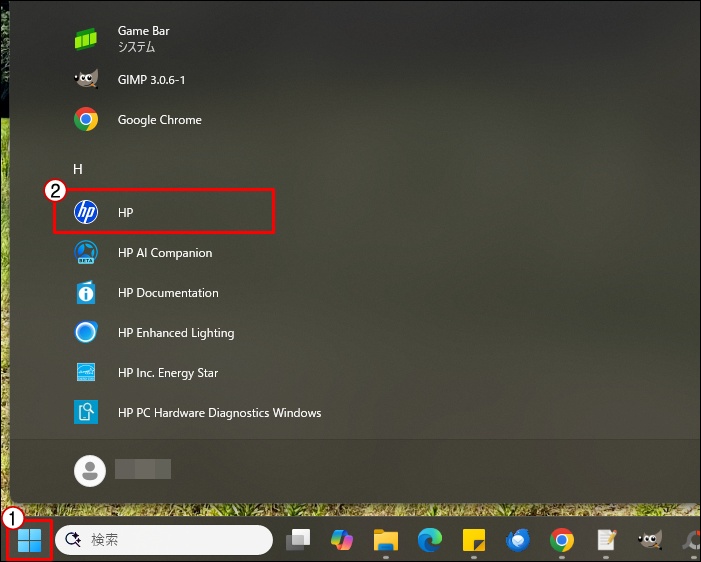Screen dimensions: 701x562
Task: Open Google Chrome from the app list
Action: (x=159, y=120)
